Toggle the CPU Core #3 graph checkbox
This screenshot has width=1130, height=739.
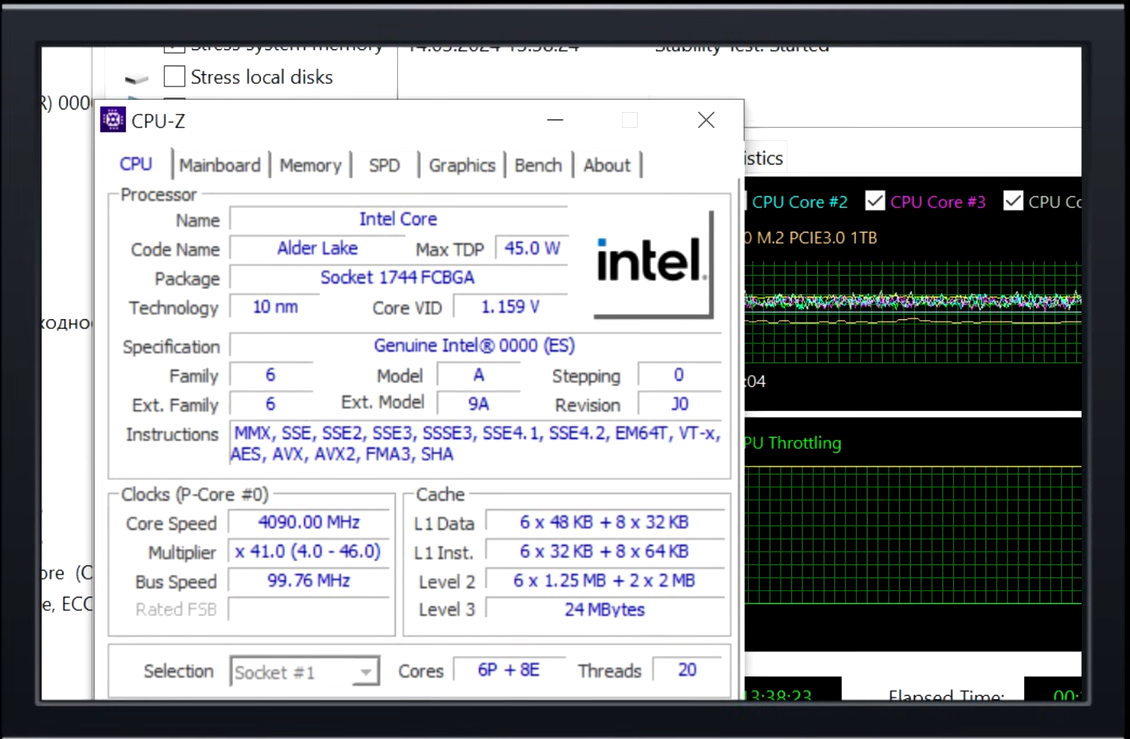pyautogui.click(x=875, y=201)
